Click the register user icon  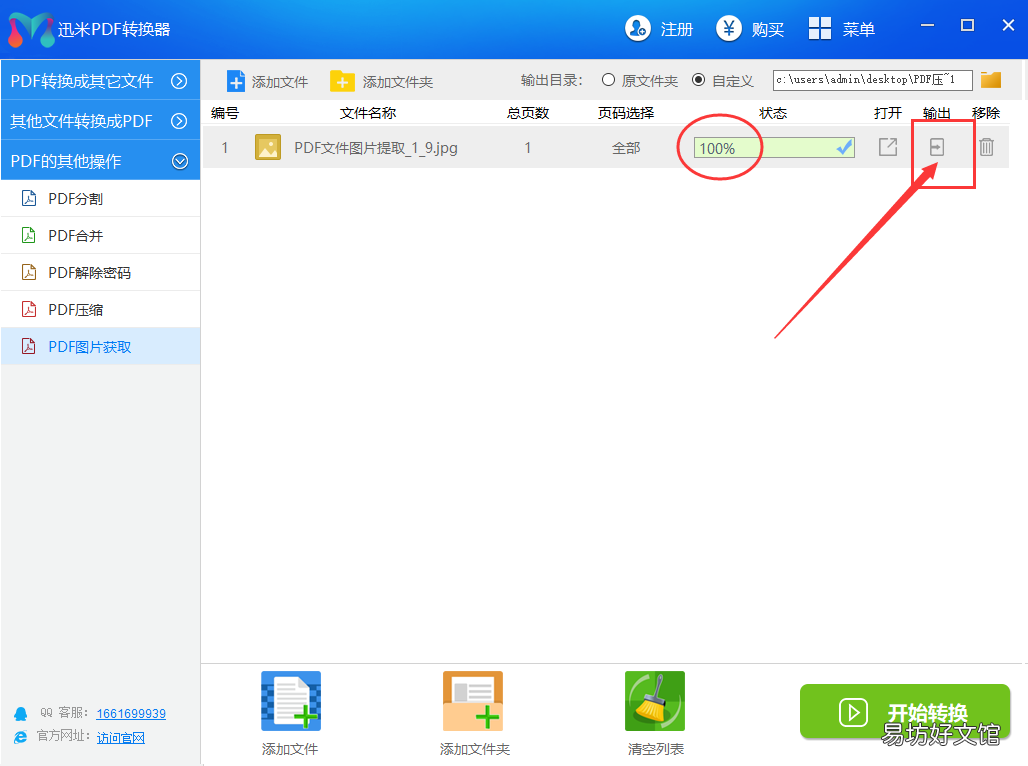click(637, 28)
